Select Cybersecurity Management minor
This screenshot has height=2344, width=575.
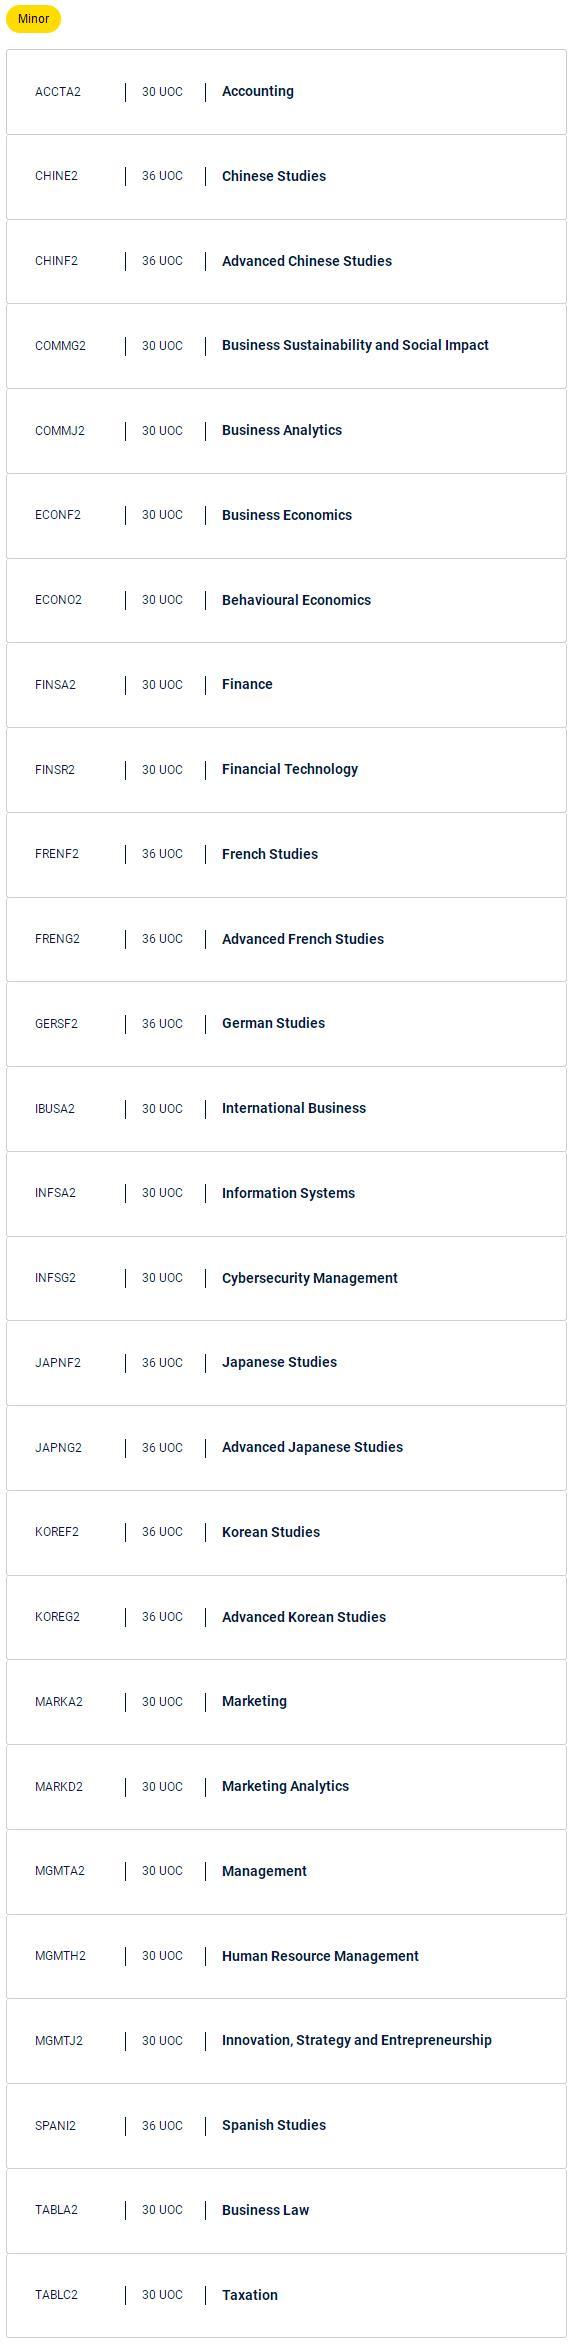click(286, 1278)
